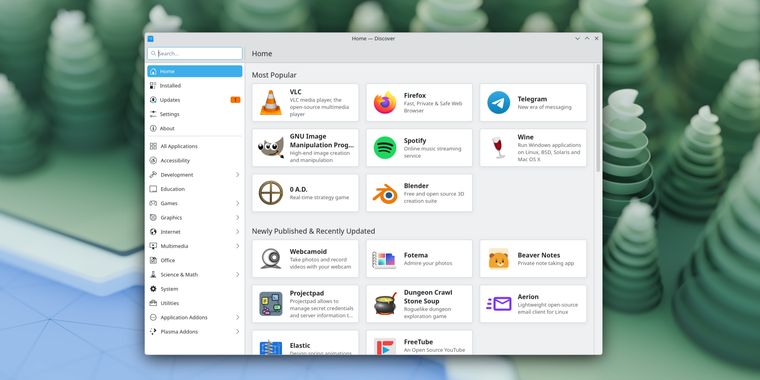Click the 'Admire your photos' description
The image size is (760, 380).
click(428, 263)
